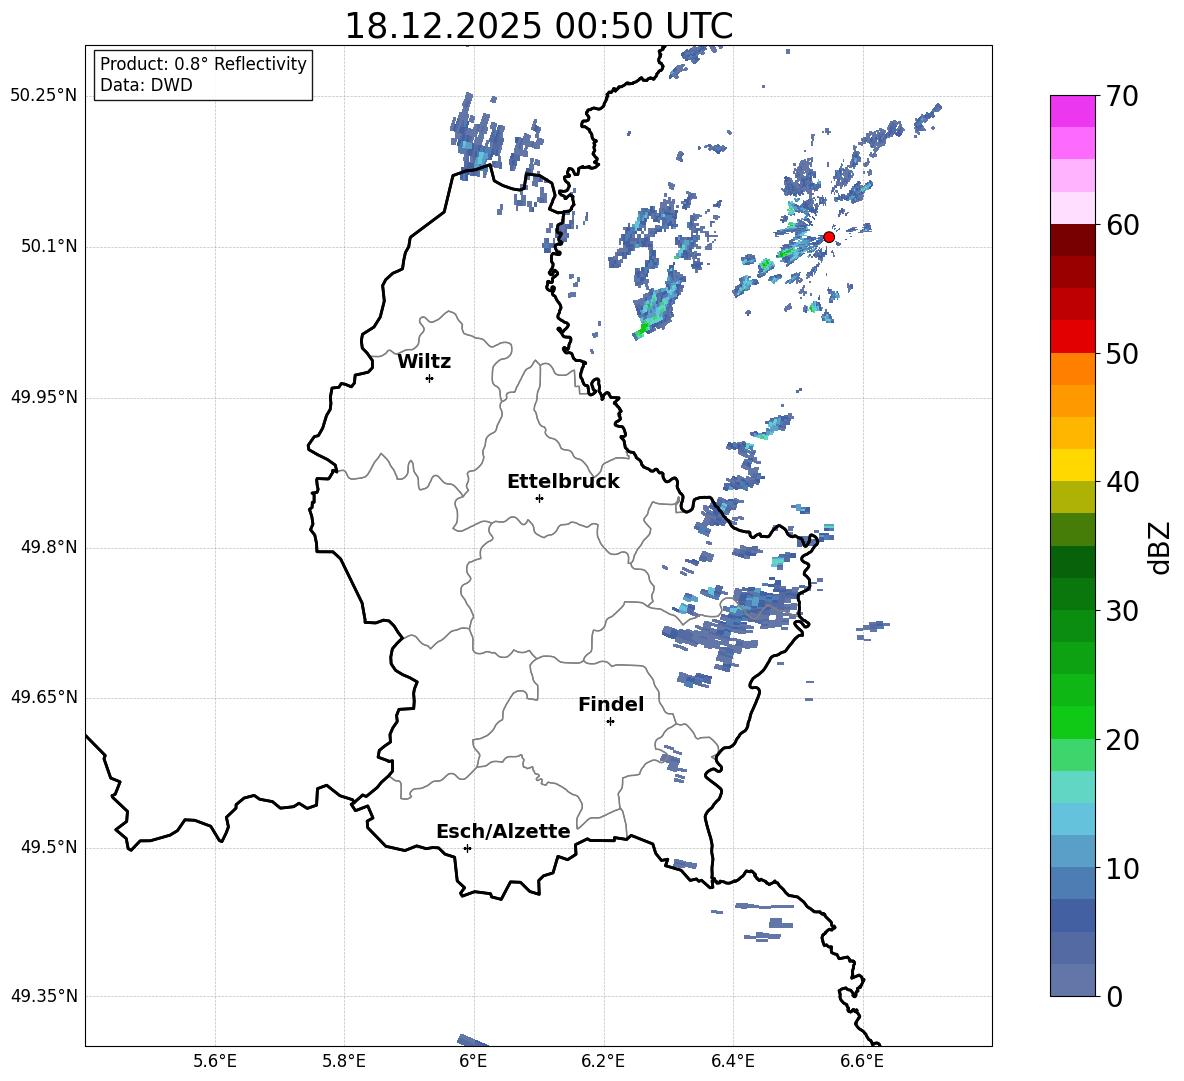Click the colorbar tick label 0
Image resolution: width=1184 pixels, height=1081 pixels.
(x=1115, y=996)
